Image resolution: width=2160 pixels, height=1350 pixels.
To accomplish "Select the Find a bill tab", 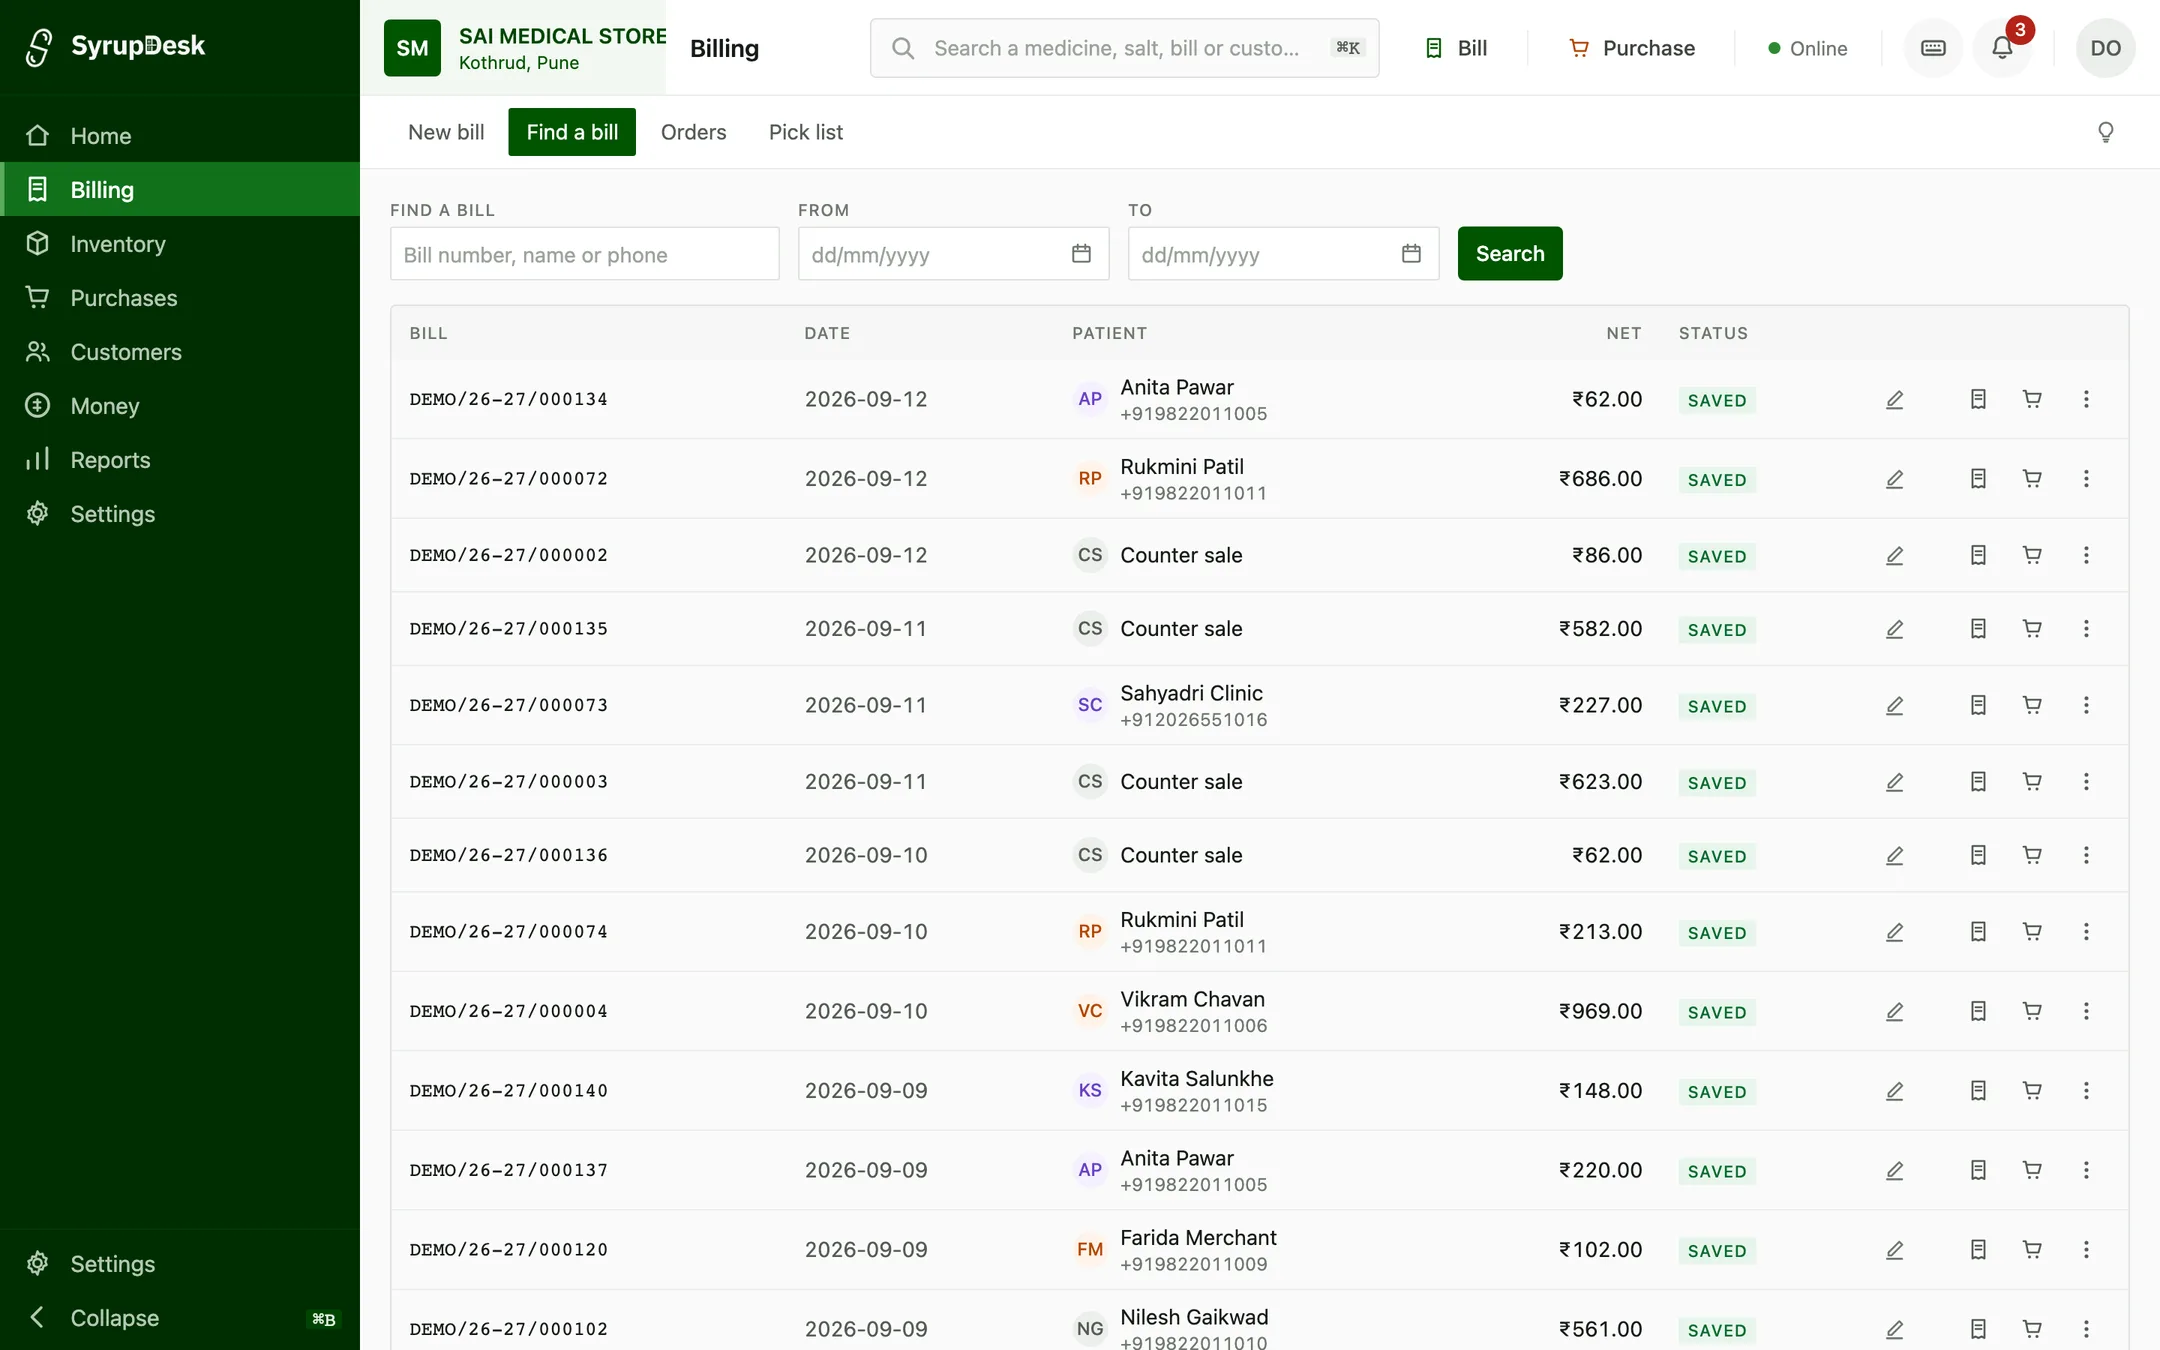I will tap(572, 132).
